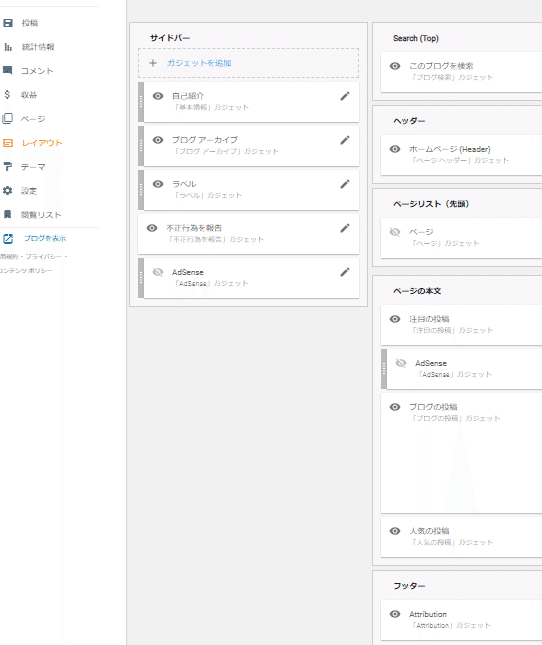Open the 設定 settings gear icon
The width and height of the screenshot is (542, 645).
(x=8, y=190)
